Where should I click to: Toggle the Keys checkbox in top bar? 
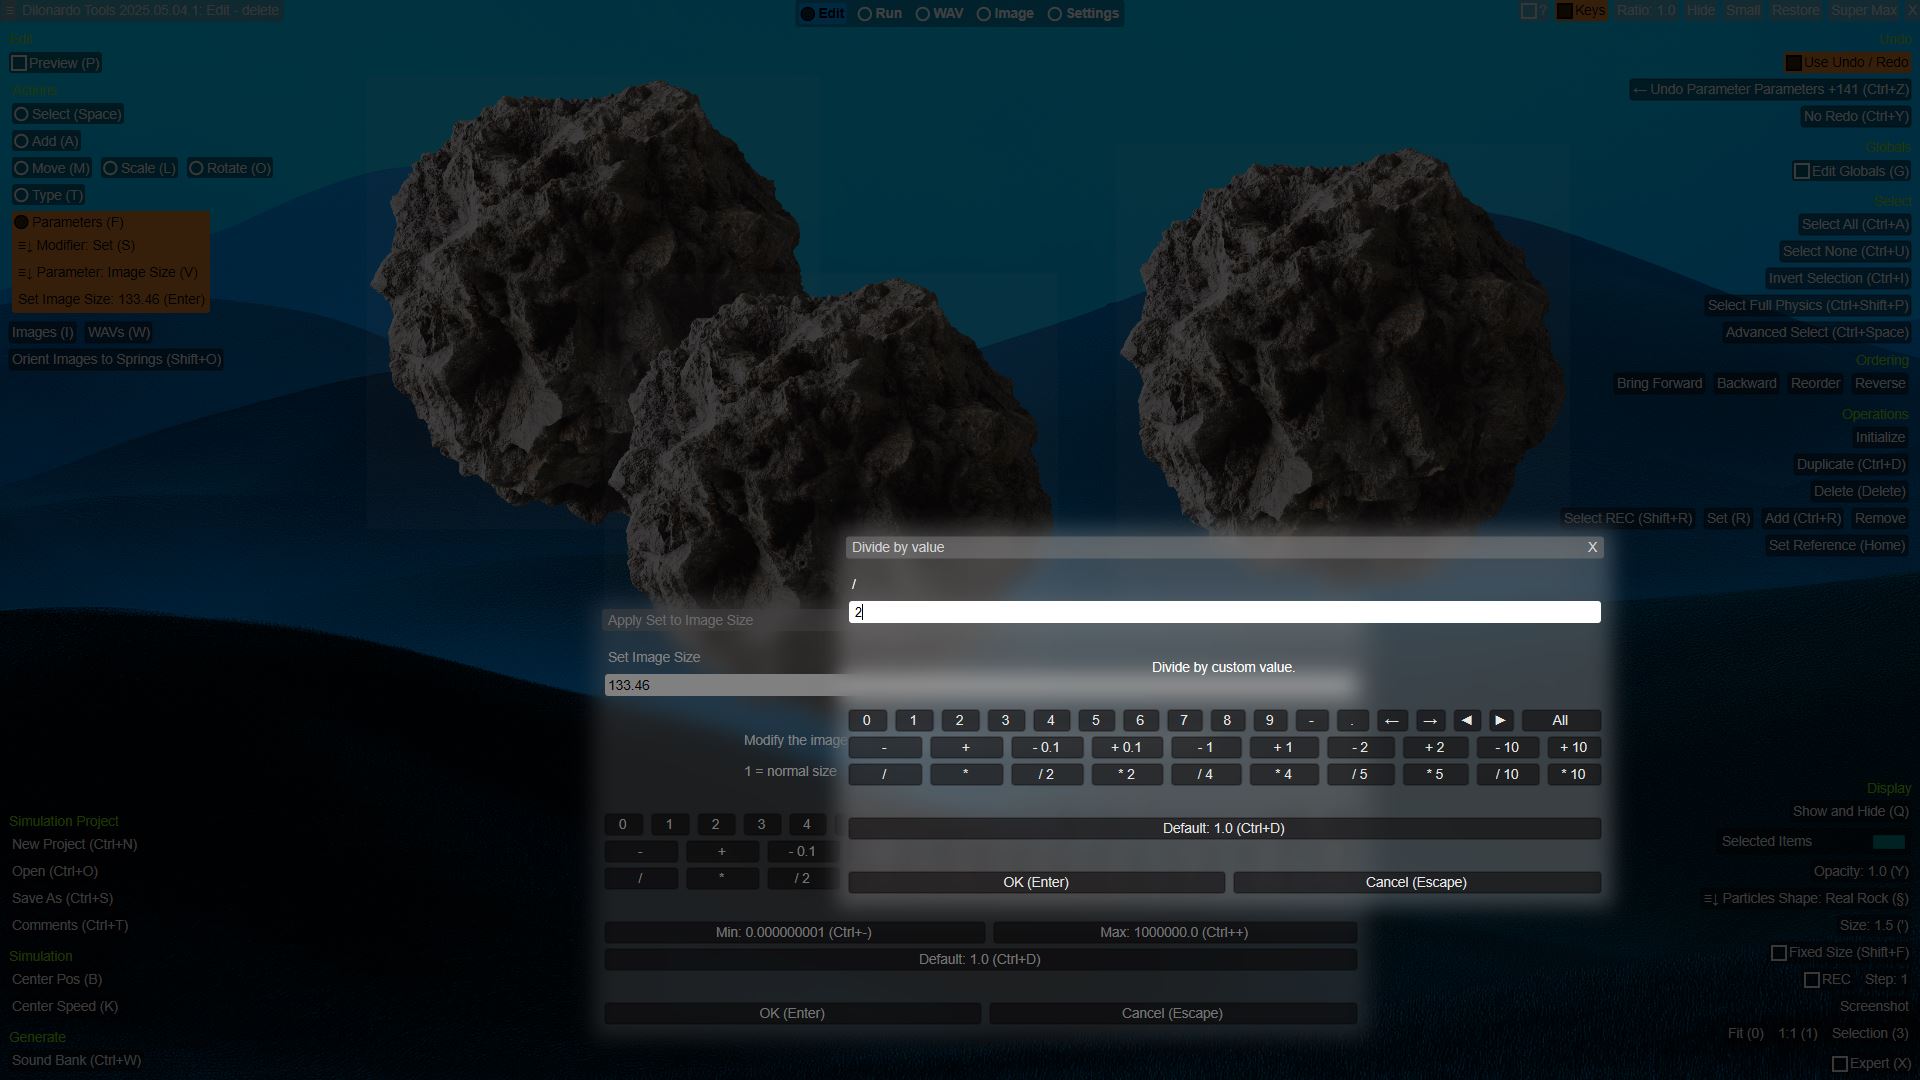1565,11
